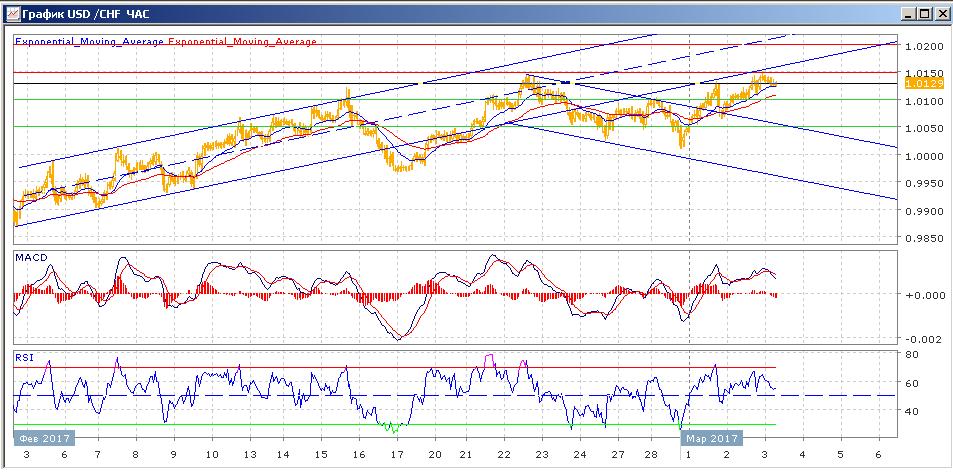This screenshot has width=953, height=474.
Task: Maximize the USD/CHF chart window
Action: tap(924, 14)
